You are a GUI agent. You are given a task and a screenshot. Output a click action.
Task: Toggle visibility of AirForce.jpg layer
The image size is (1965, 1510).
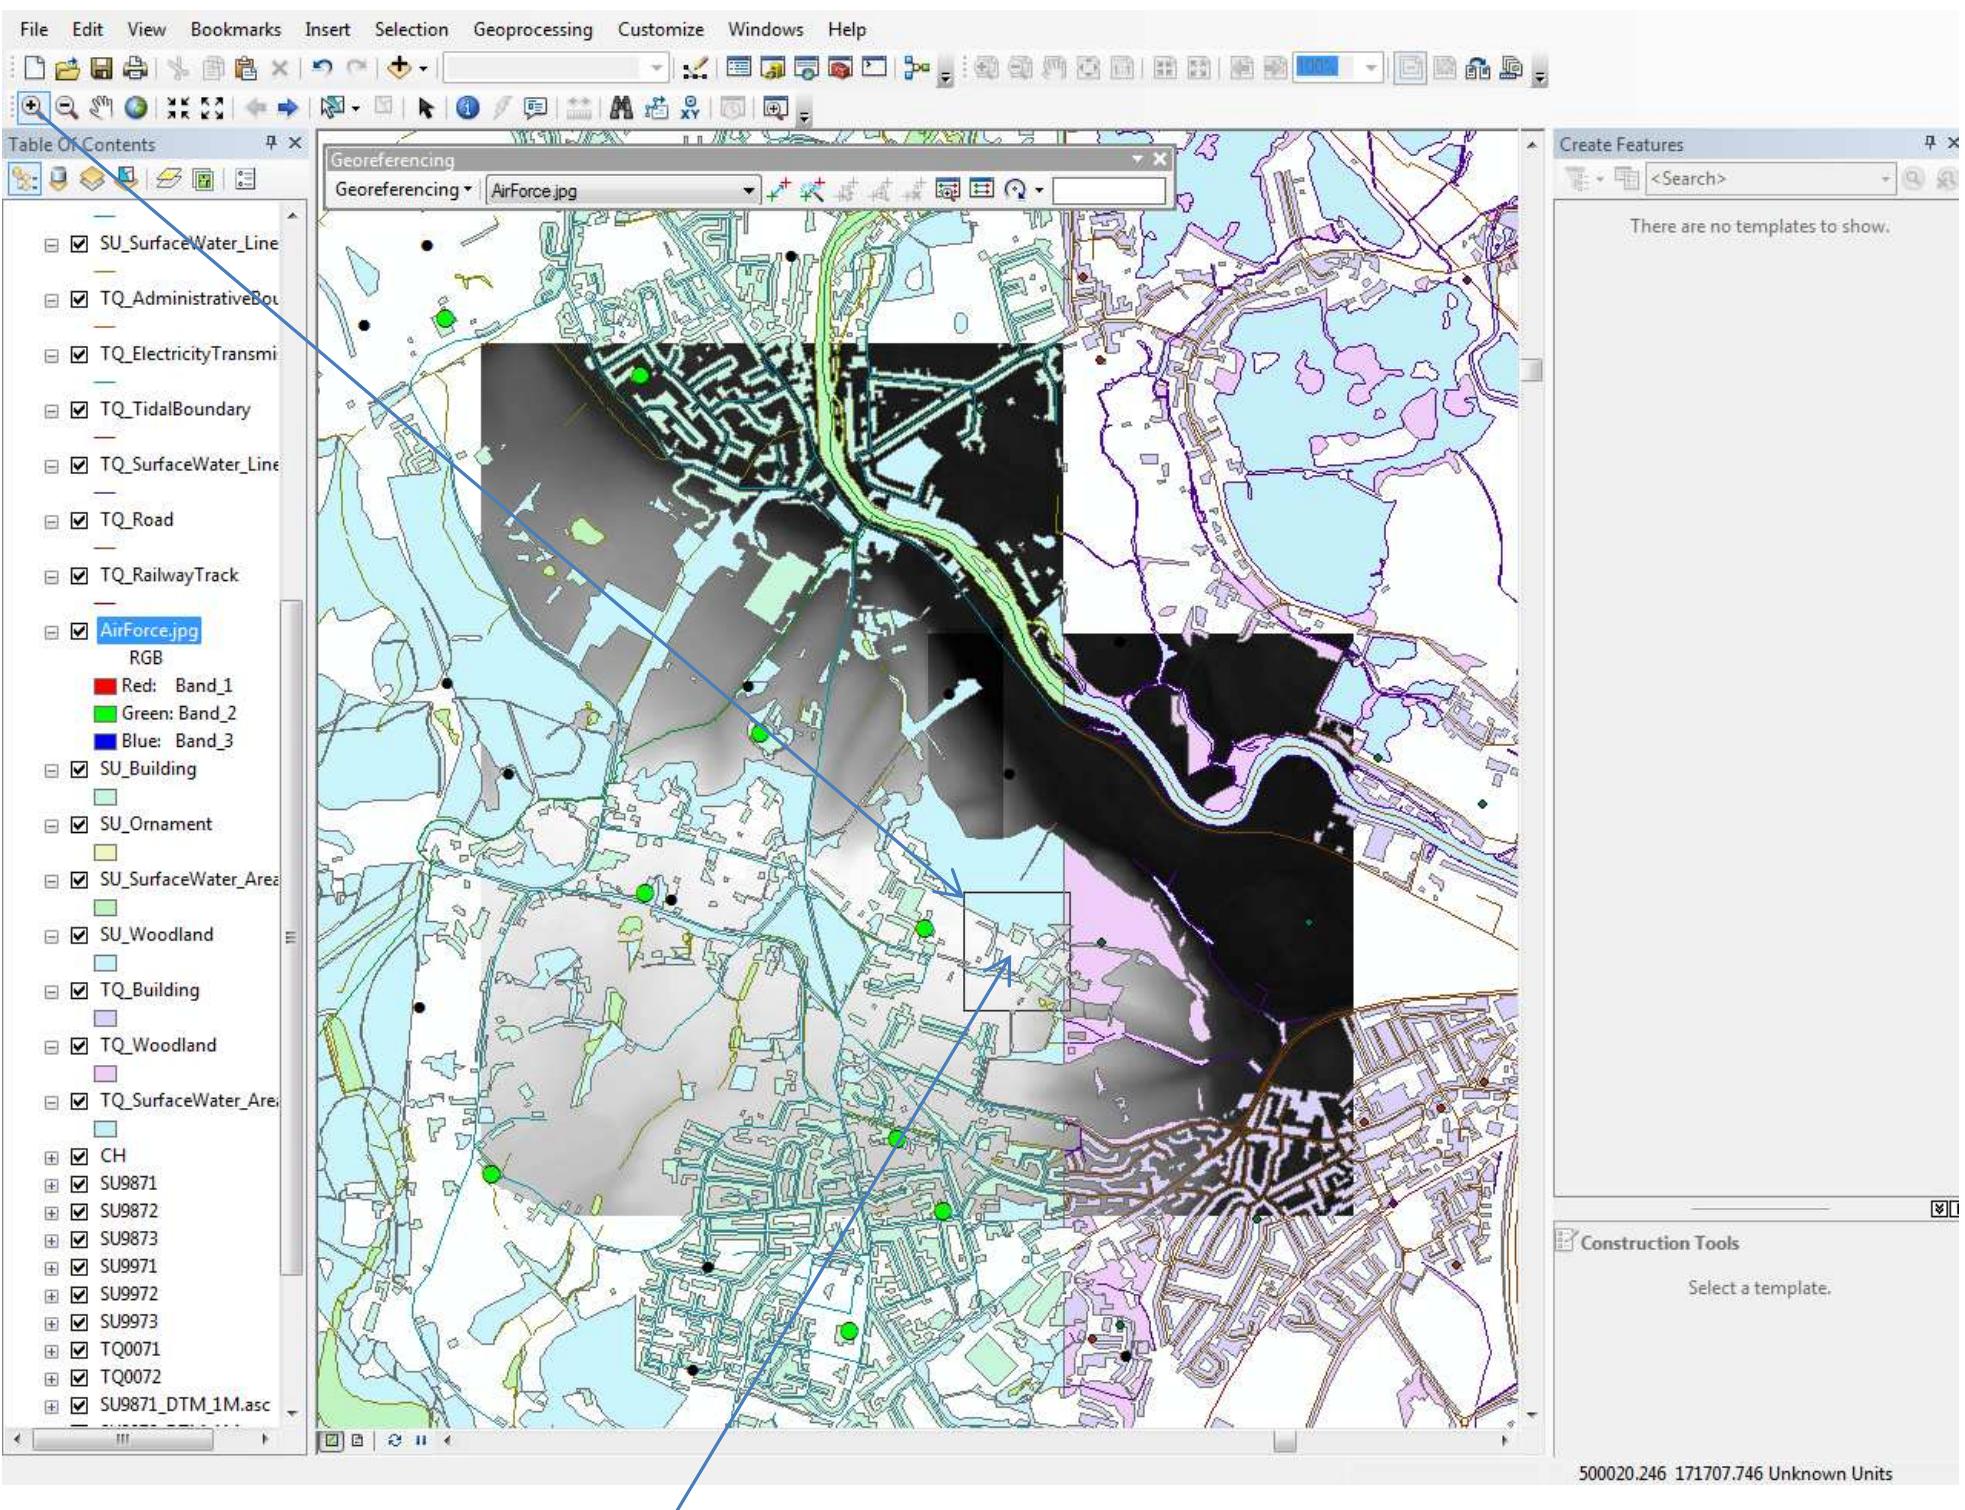[79, 631]
